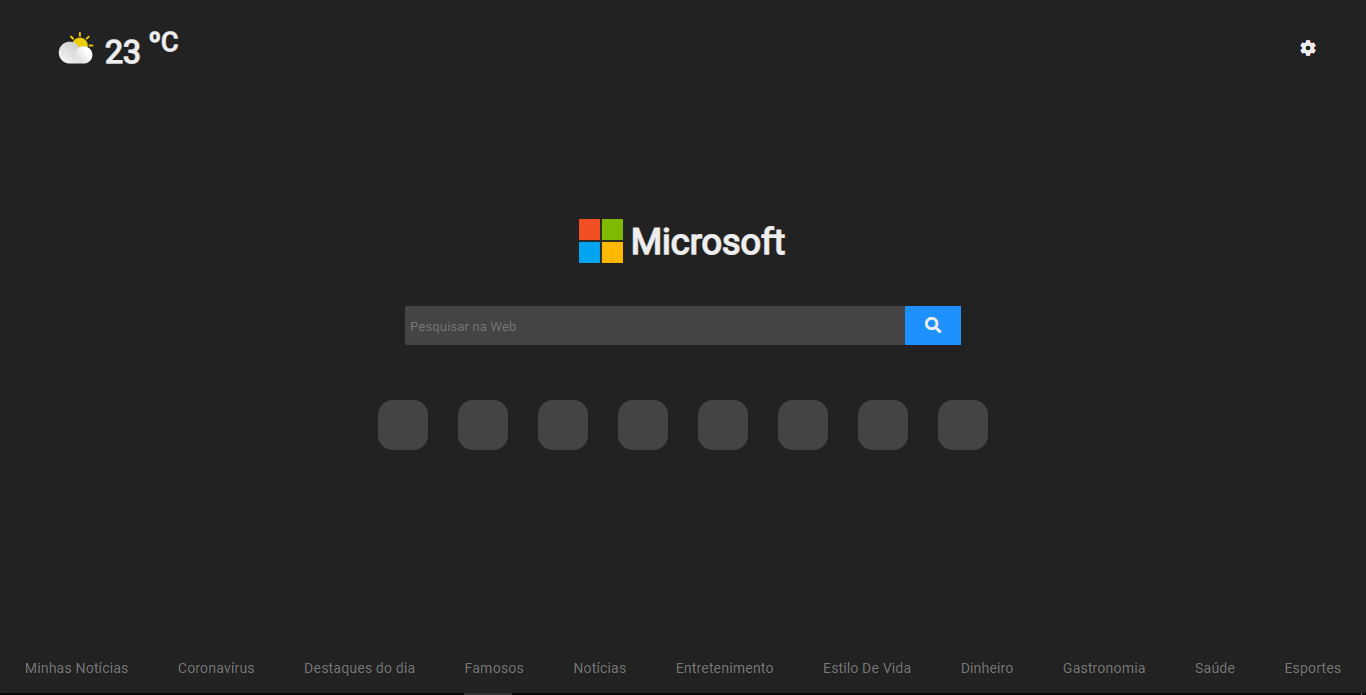Click the weather icon
1366x695 pixels.
pyautogui.click(x=76, y=47)
